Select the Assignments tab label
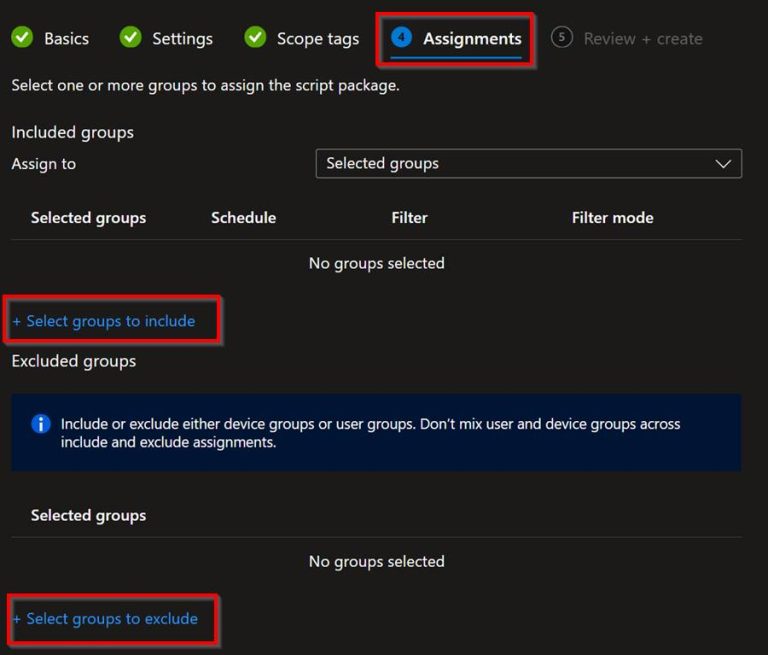The width and height of the screenshot is (768, 655). tap(472, 39)
